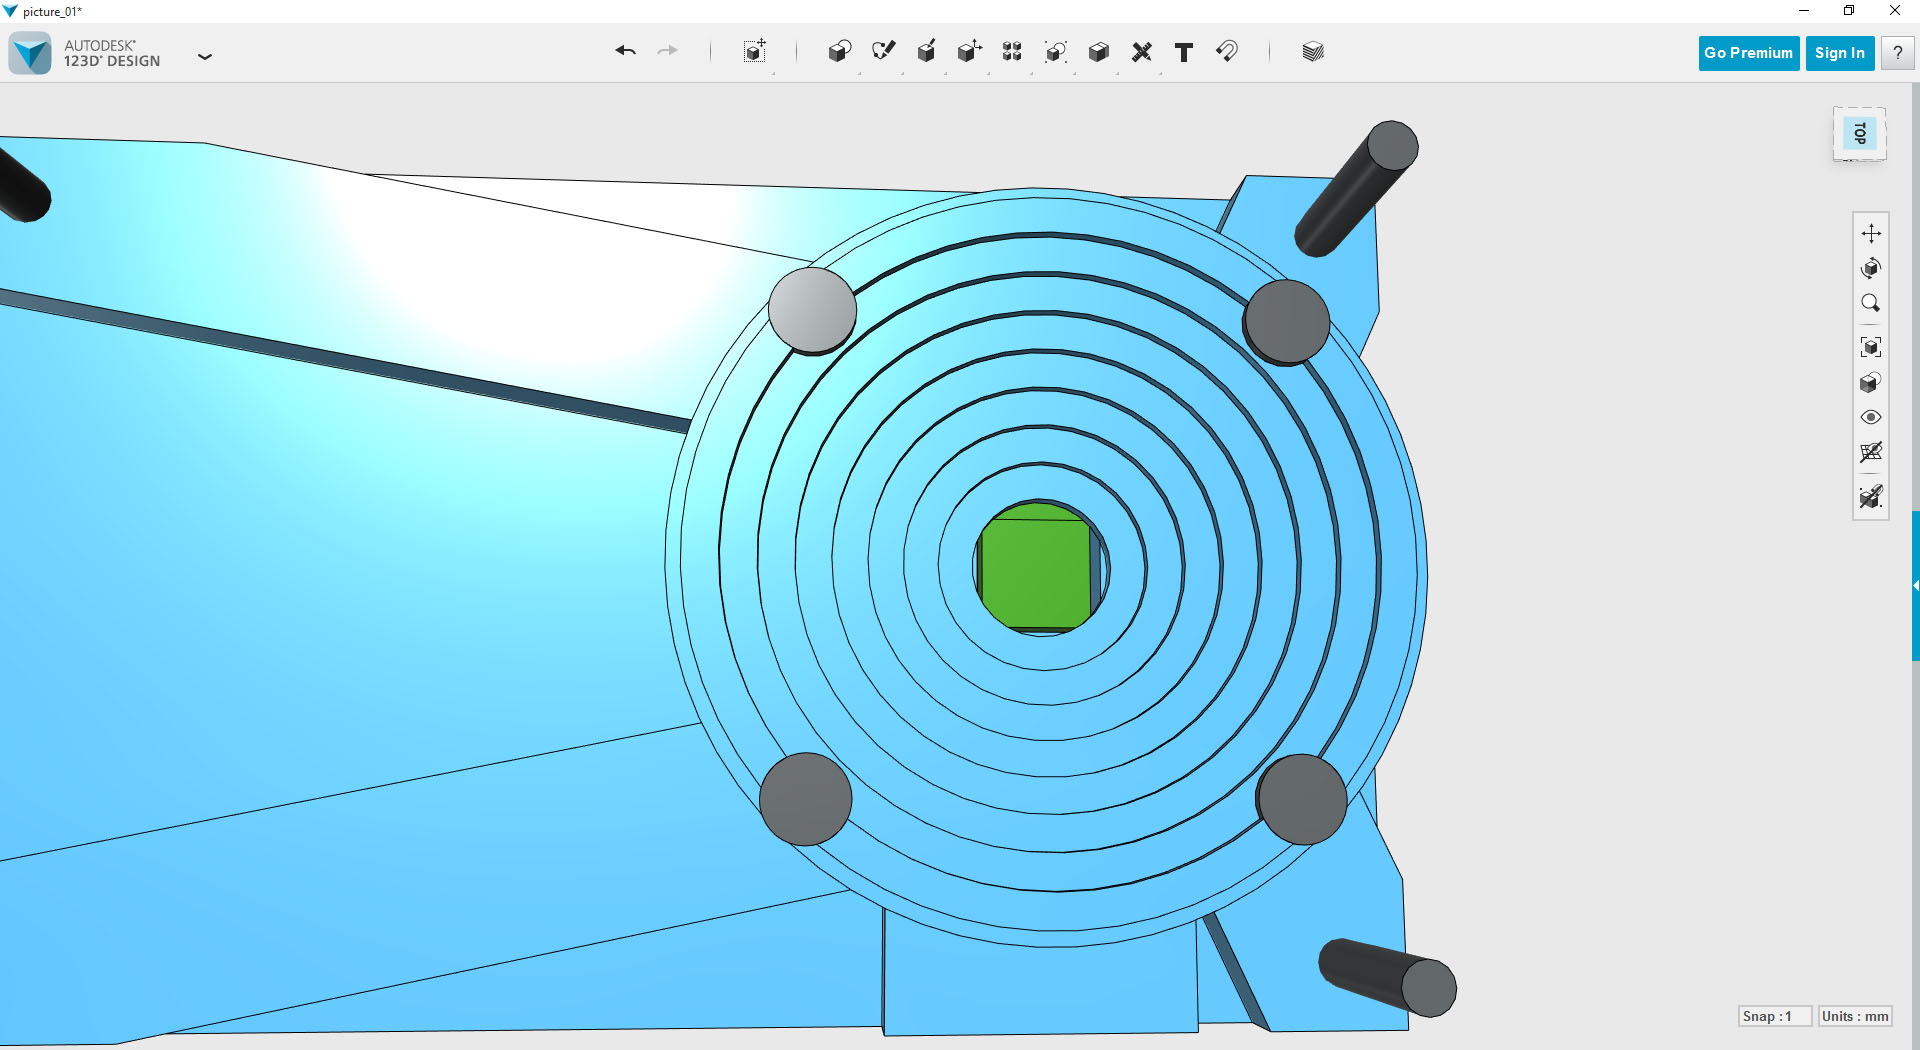The image size is (1920, 1050).
Task: Open the Material panel
Action: tap(1313, 52)
